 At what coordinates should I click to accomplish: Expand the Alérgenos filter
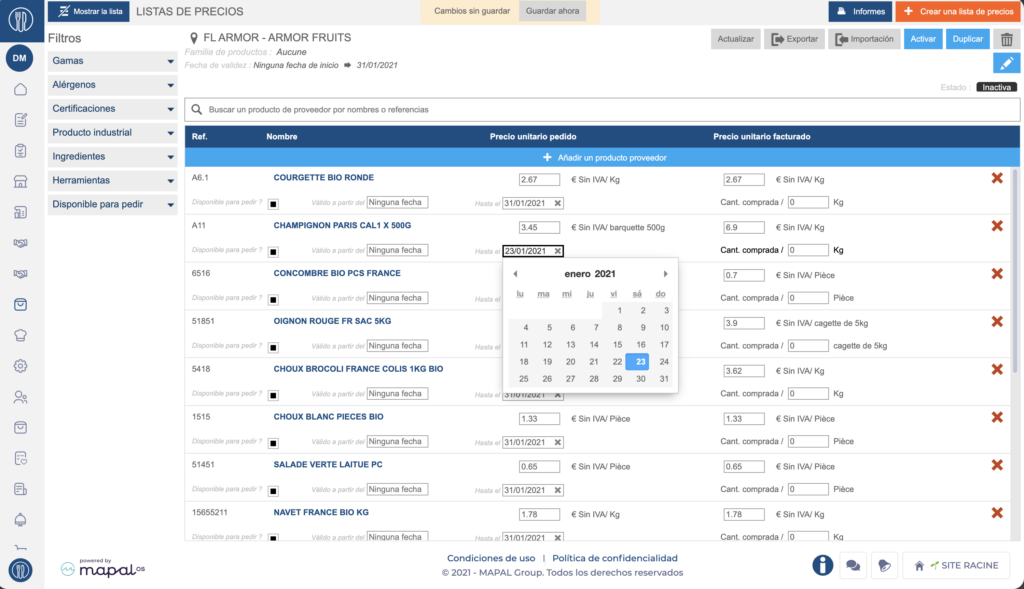tap(112, 85)
